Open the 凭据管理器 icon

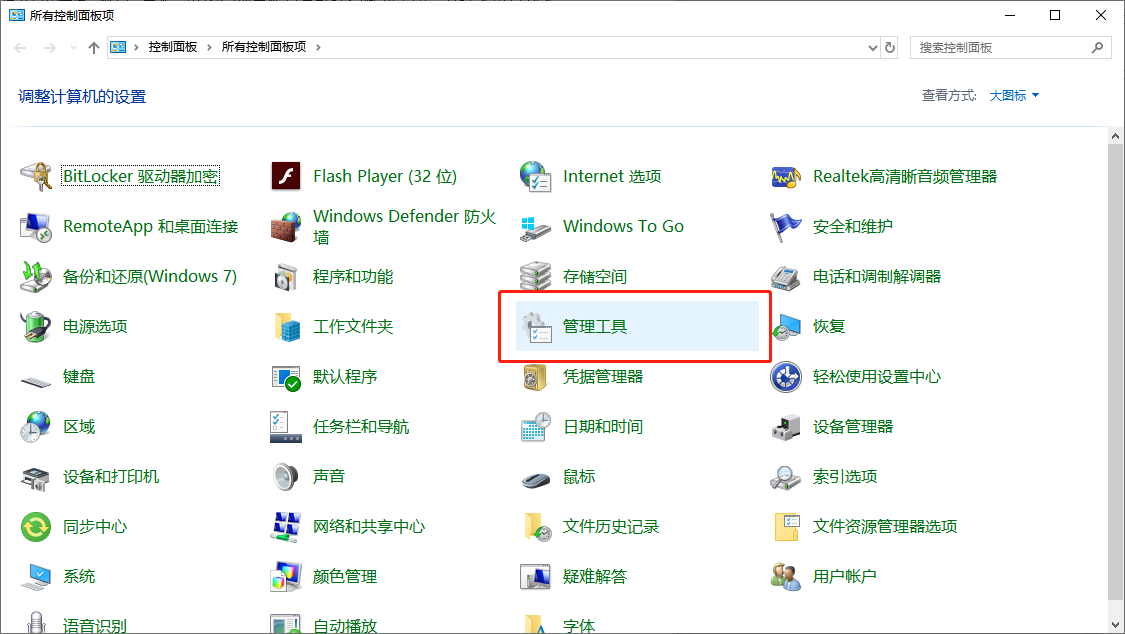point(536,377)
